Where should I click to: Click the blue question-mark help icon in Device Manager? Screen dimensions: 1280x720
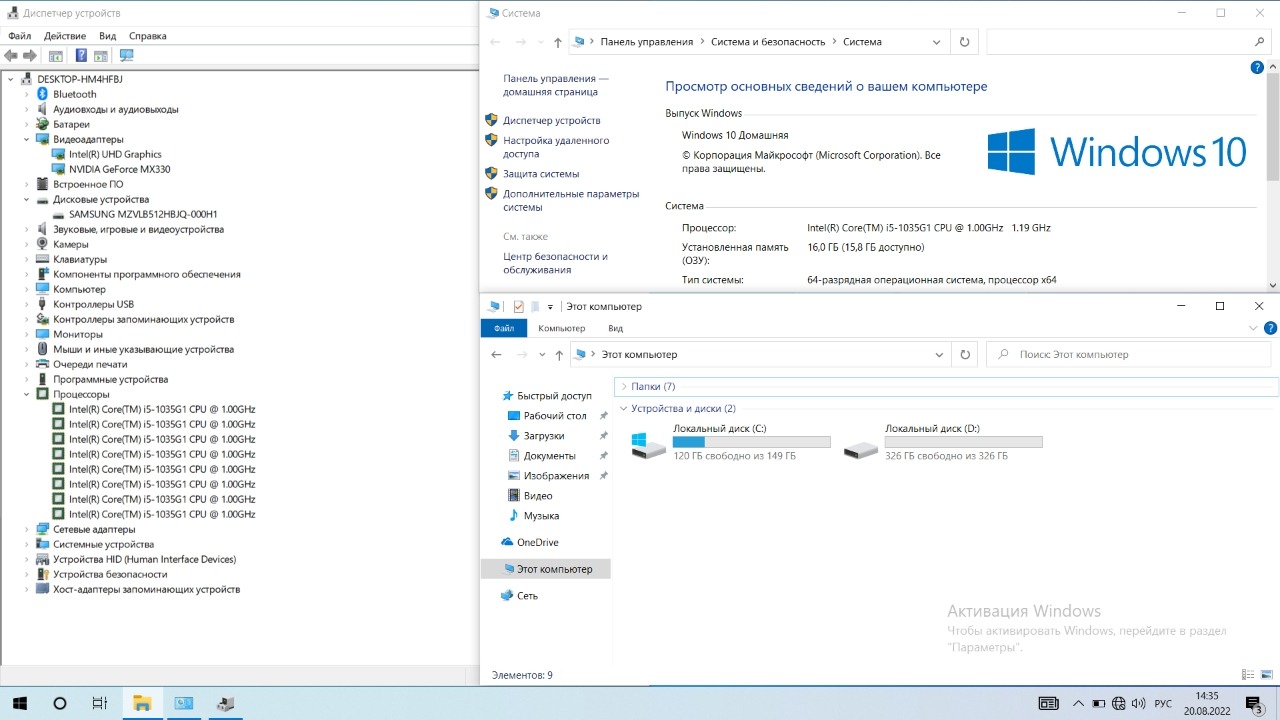coord(82,56)
